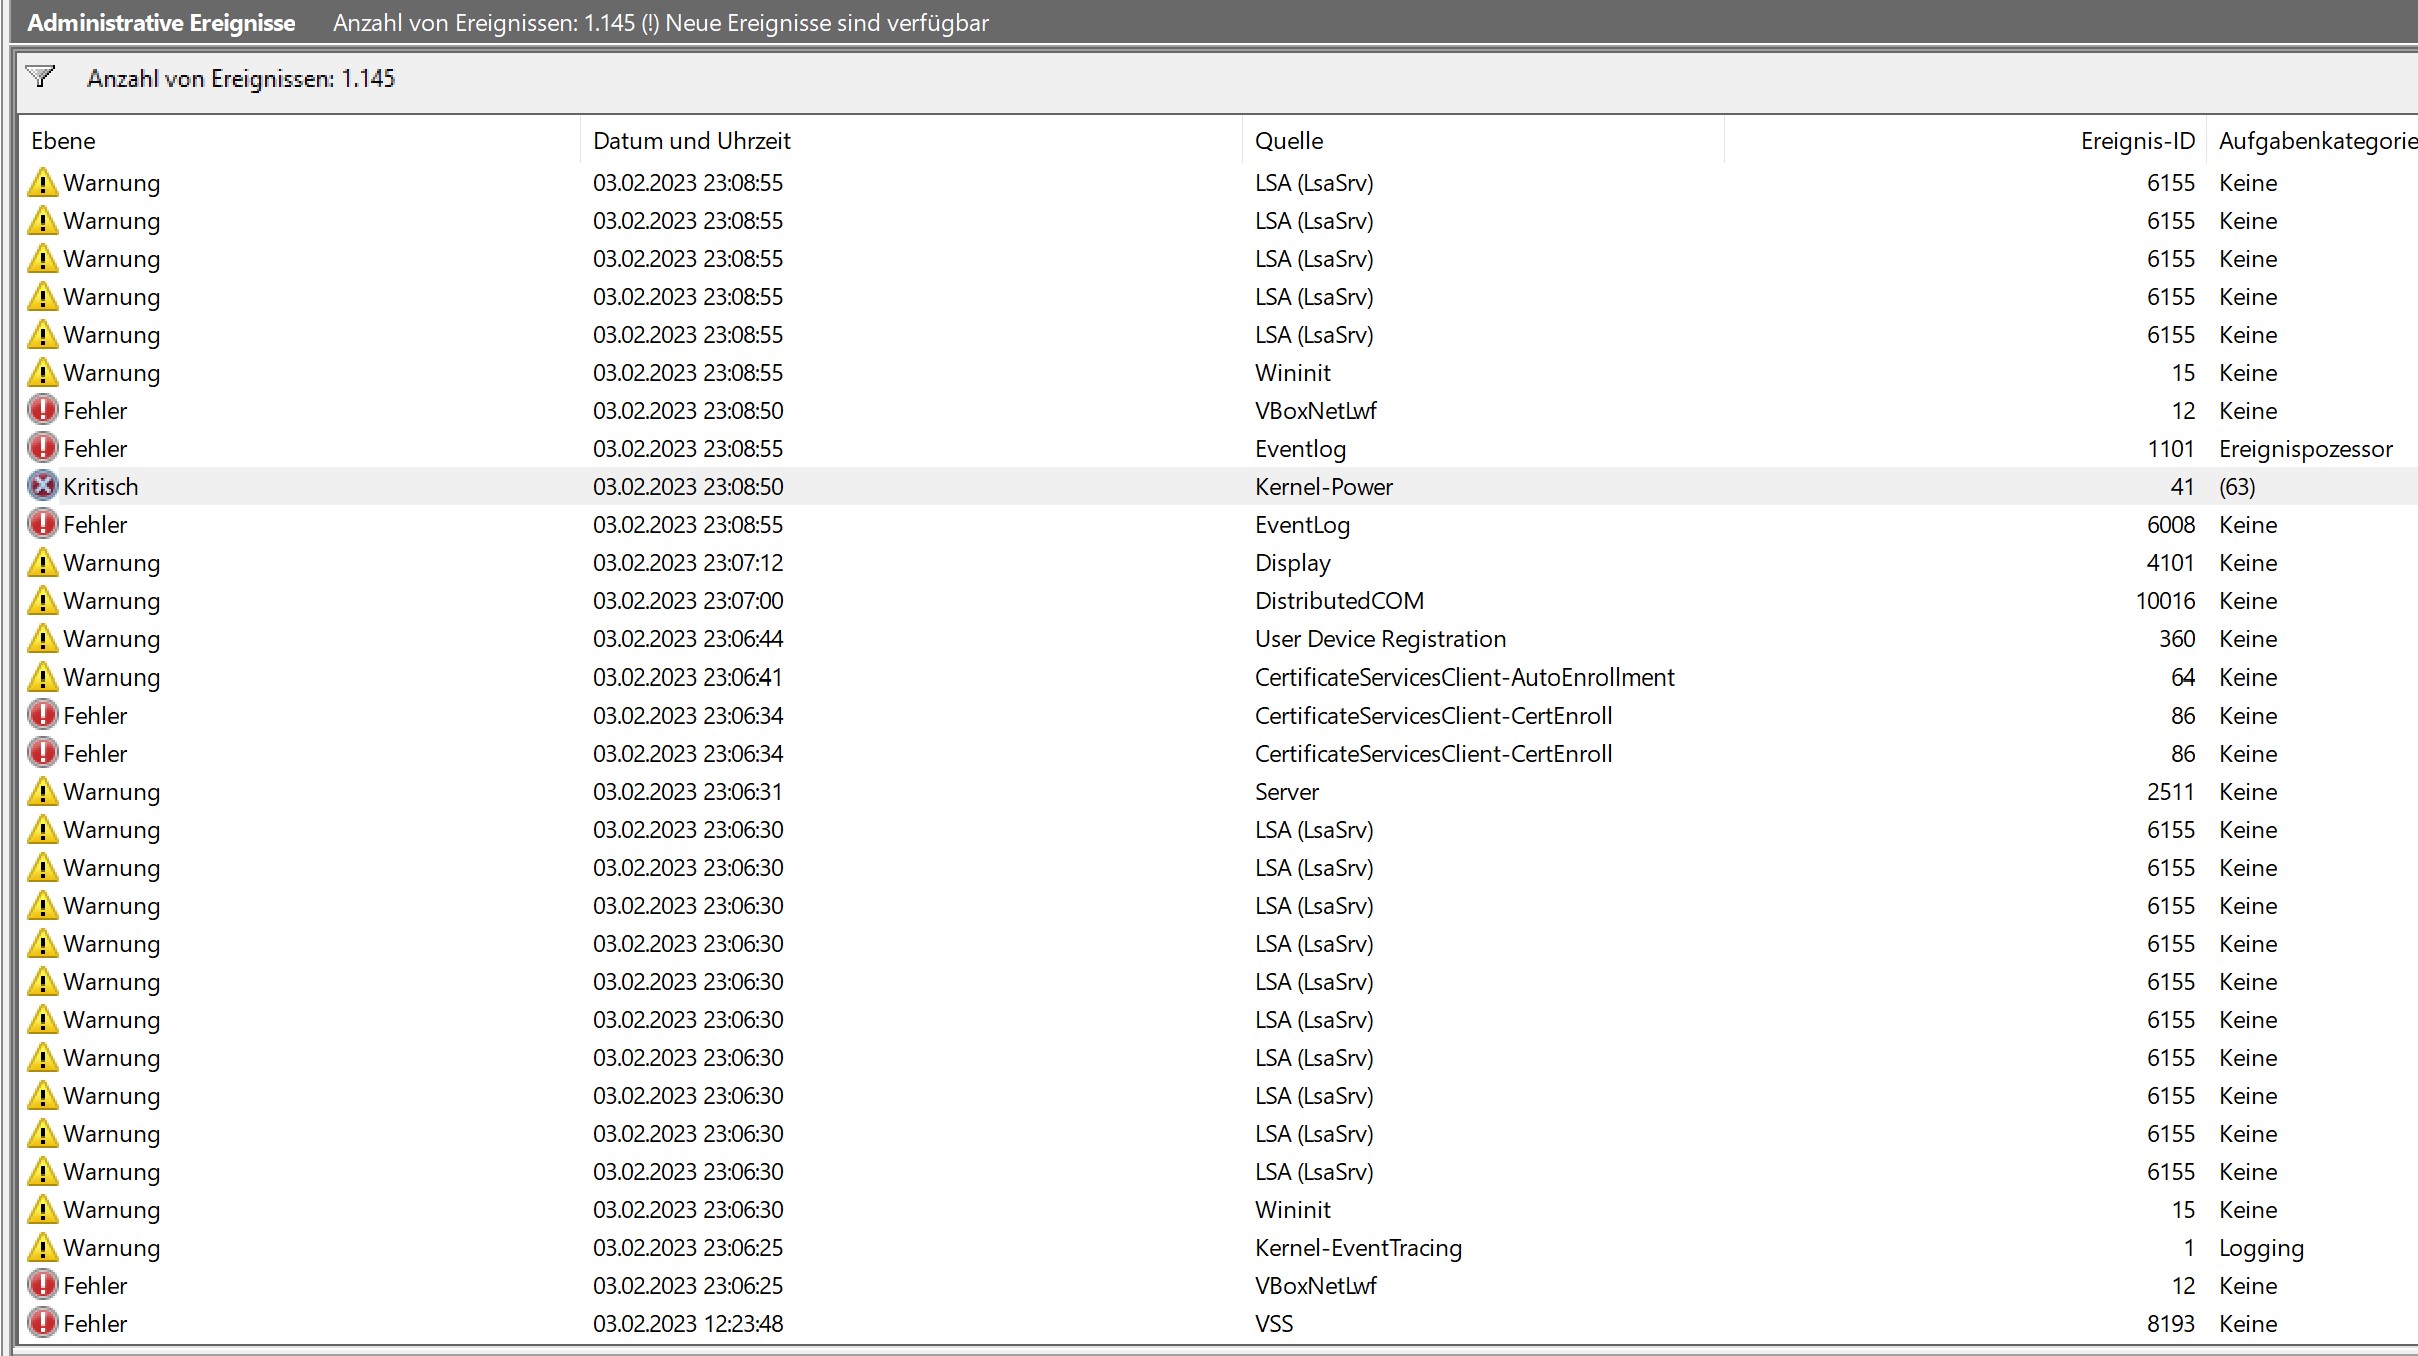This screenshot has width=2418, height=1356.
Task: Select the Wininit warning at 23:06:30
Action: click(1292, 1210)
